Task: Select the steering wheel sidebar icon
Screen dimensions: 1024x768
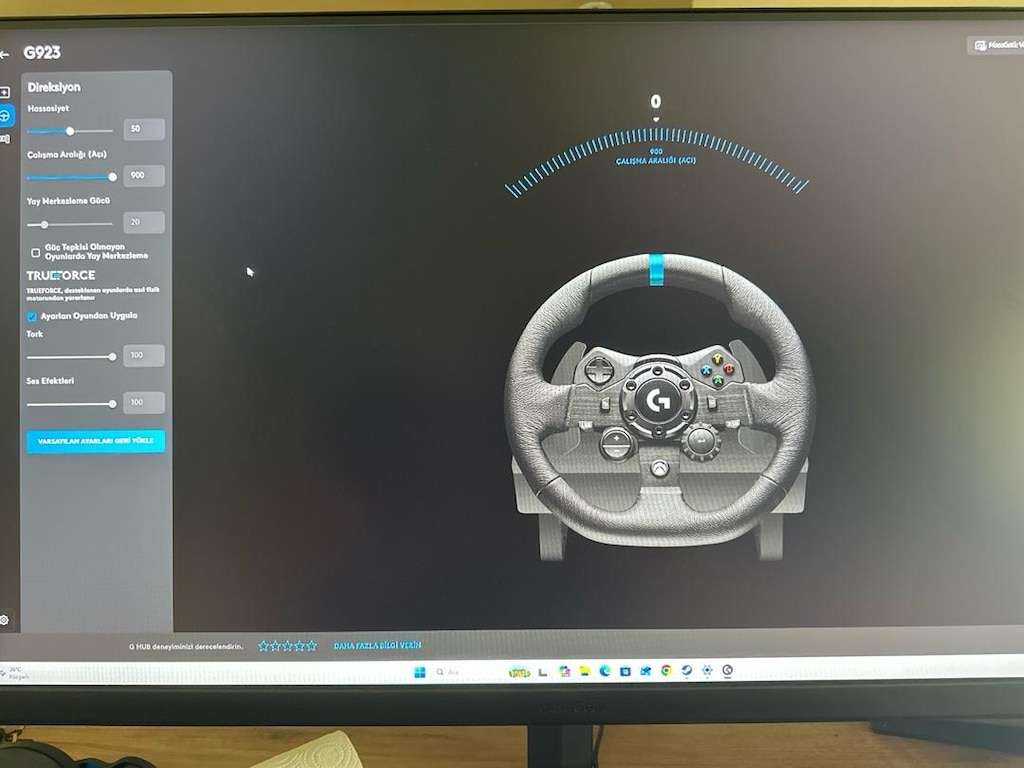Action: [x=5, y=116]
